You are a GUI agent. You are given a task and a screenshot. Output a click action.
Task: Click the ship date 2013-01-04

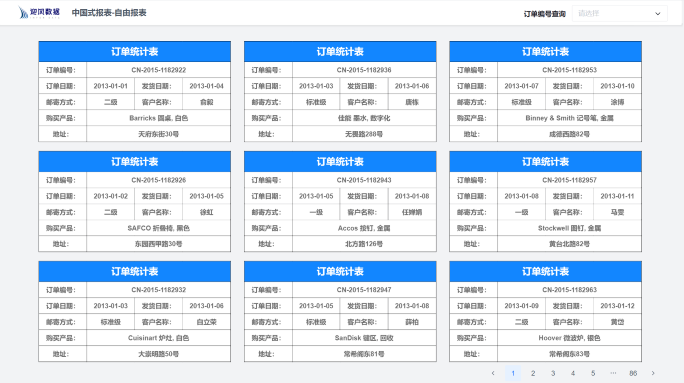207,86
